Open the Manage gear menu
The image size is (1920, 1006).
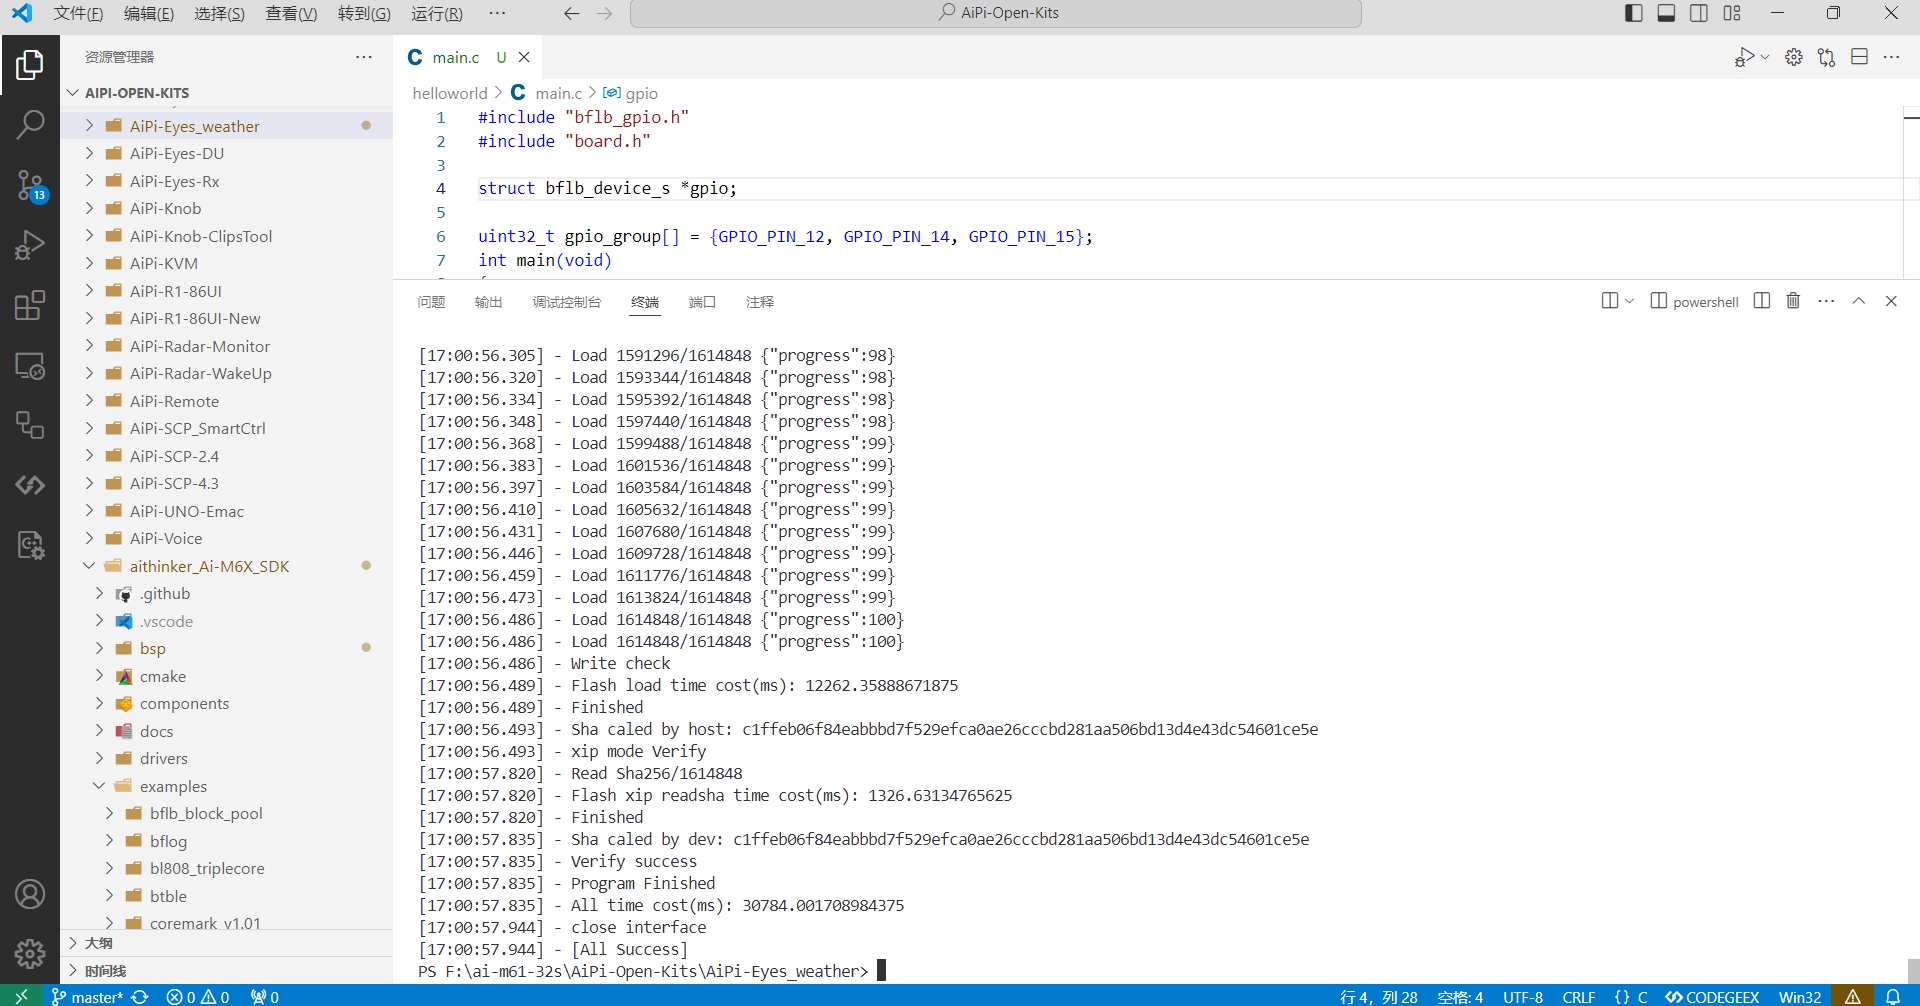(x=30, y=954)
